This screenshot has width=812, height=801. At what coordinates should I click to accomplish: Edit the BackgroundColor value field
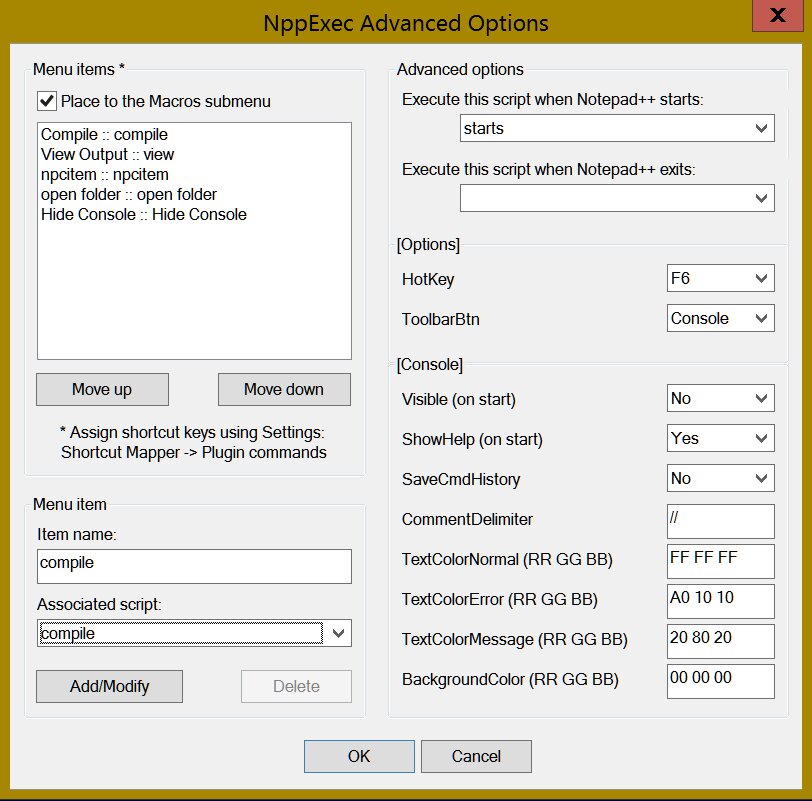pyautogui.click(x=721, y=681)
